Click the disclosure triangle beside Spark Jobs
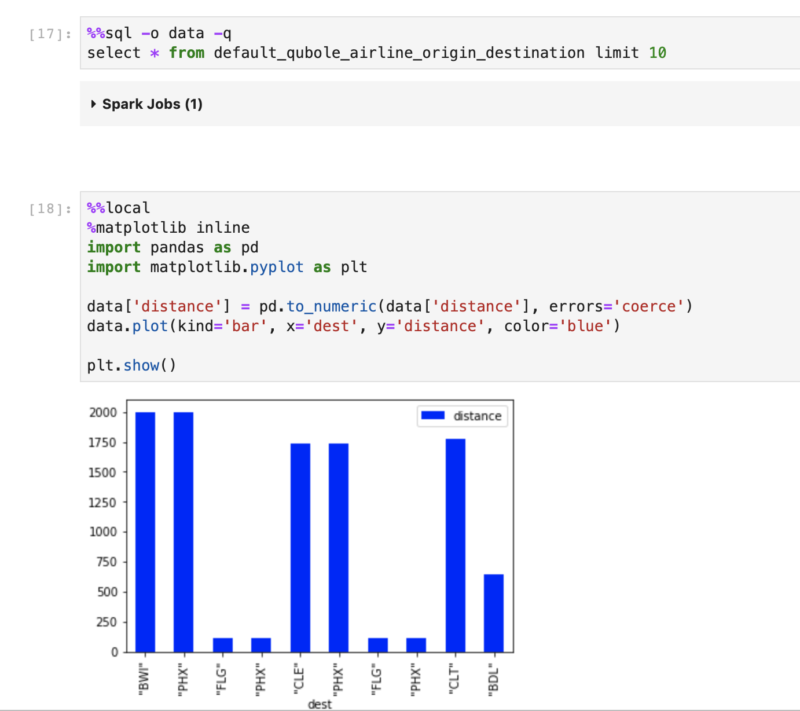 point(93,103)
